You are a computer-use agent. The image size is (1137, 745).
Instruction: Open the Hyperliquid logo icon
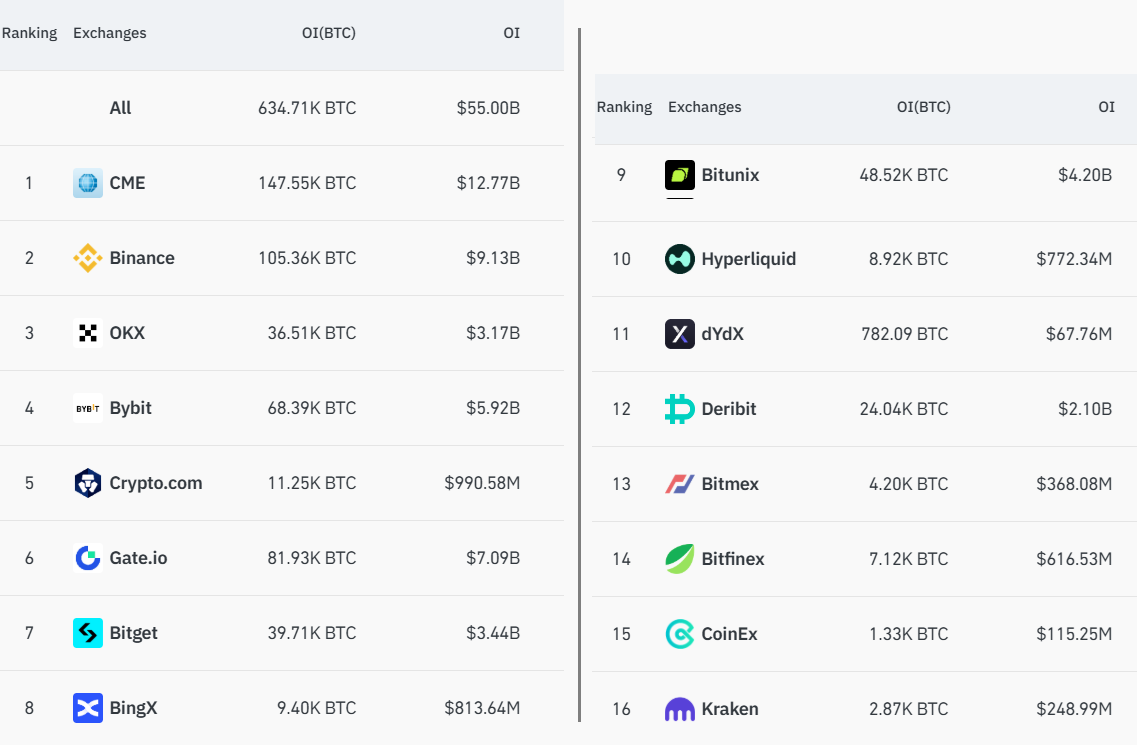point(680,259)
